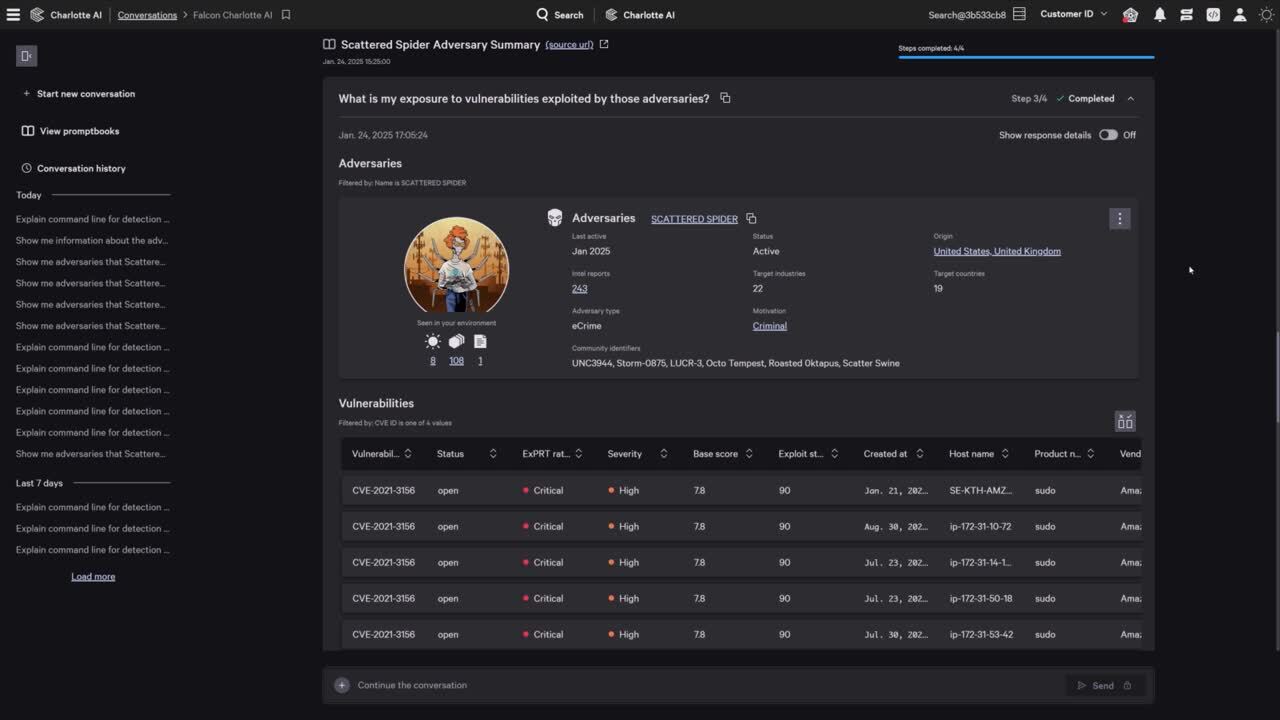Select host name ip-172-31-10-72 cell

[x=980, y=527]
